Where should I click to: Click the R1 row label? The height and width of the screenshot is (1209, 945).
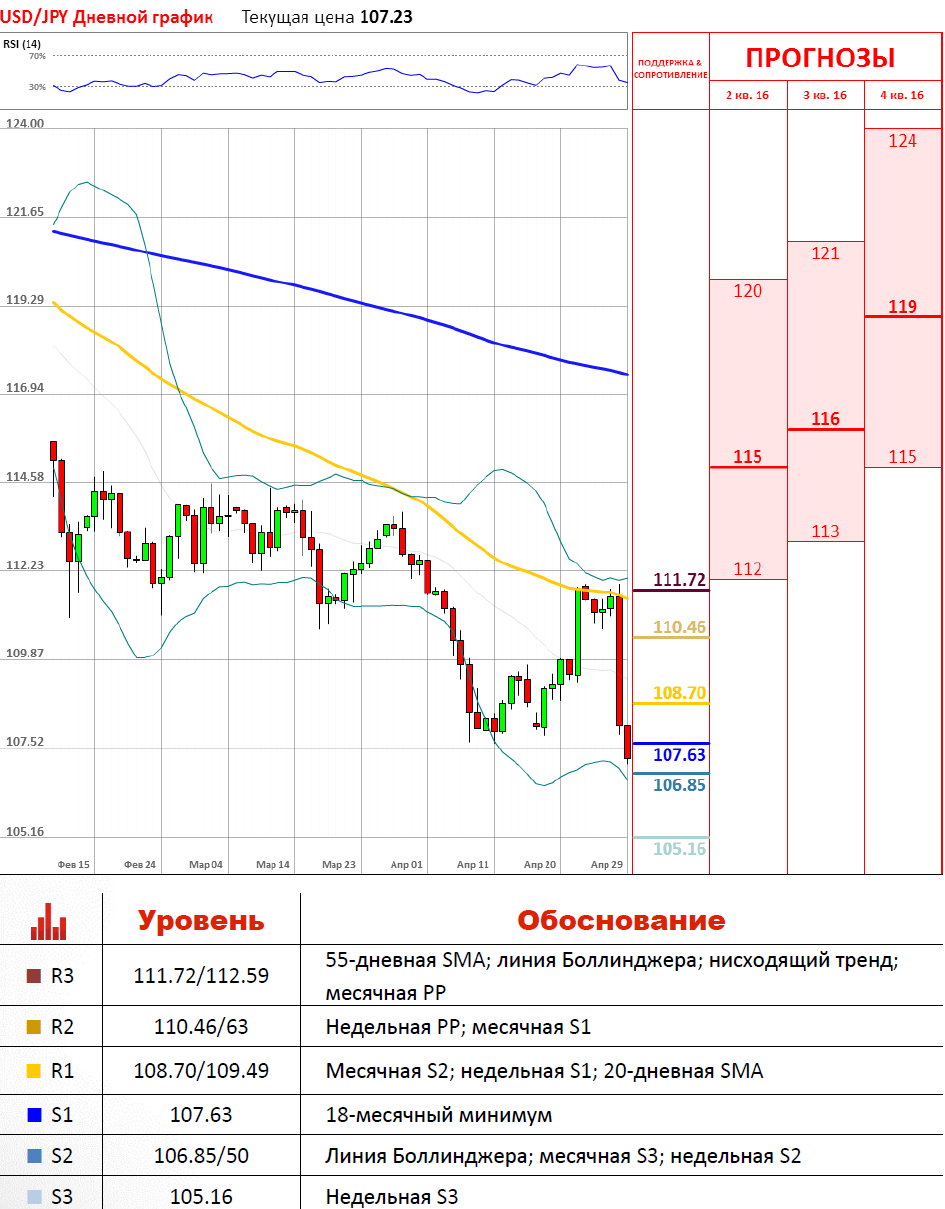coord(63,1071)
